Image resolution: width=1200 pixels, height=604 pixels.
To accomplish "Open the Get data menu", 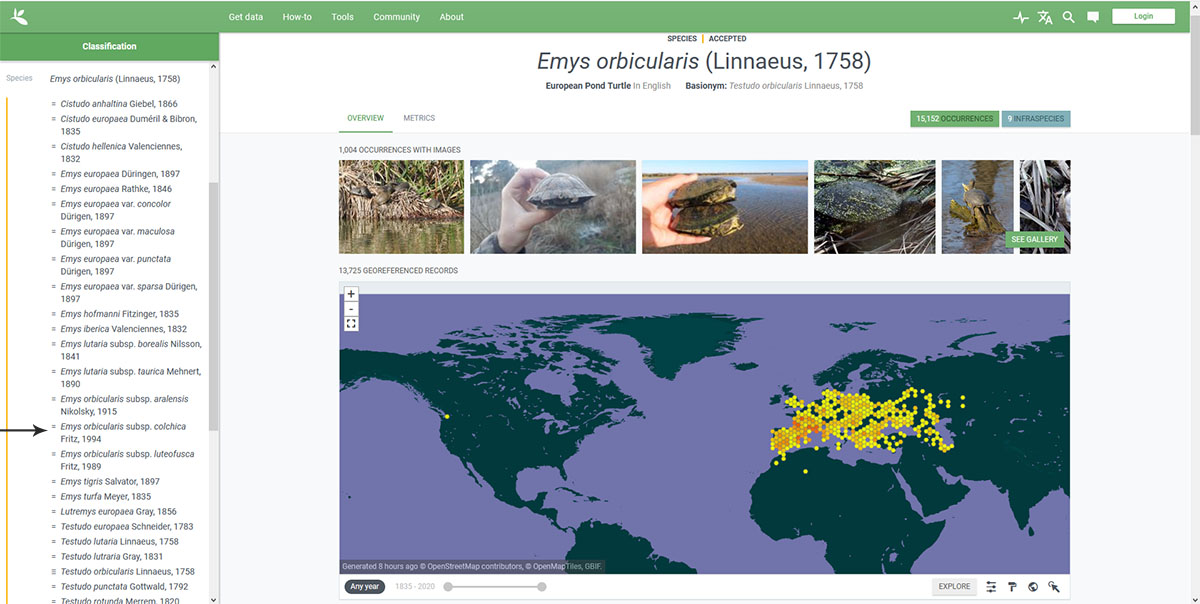I will (246, 17).
